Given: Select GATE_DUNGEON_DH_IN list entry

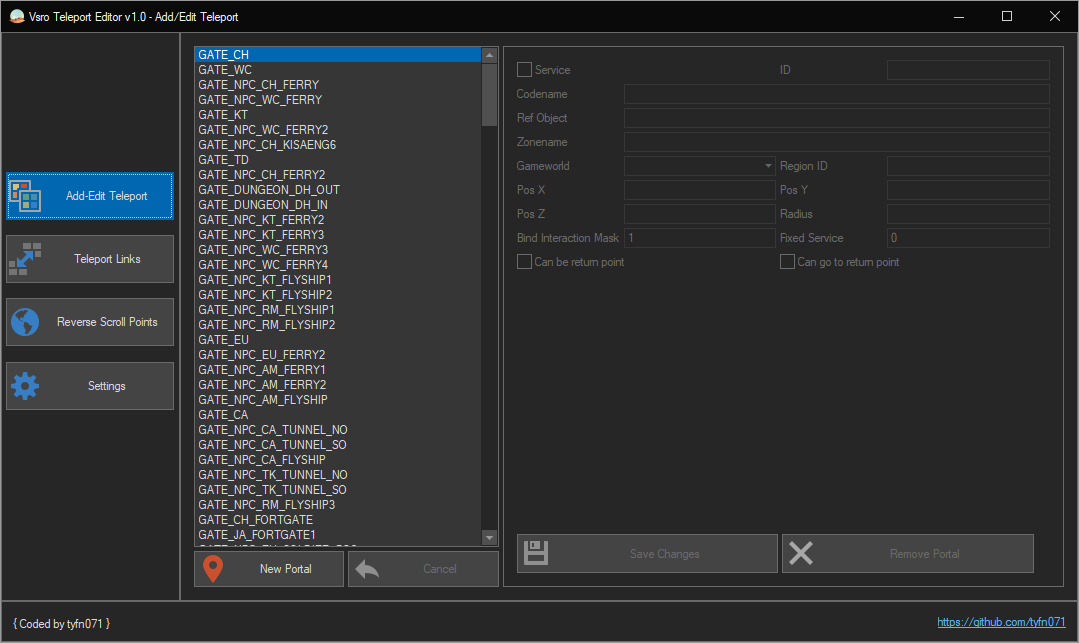Looking at the screenshot, I should click(x=263, y=205).
